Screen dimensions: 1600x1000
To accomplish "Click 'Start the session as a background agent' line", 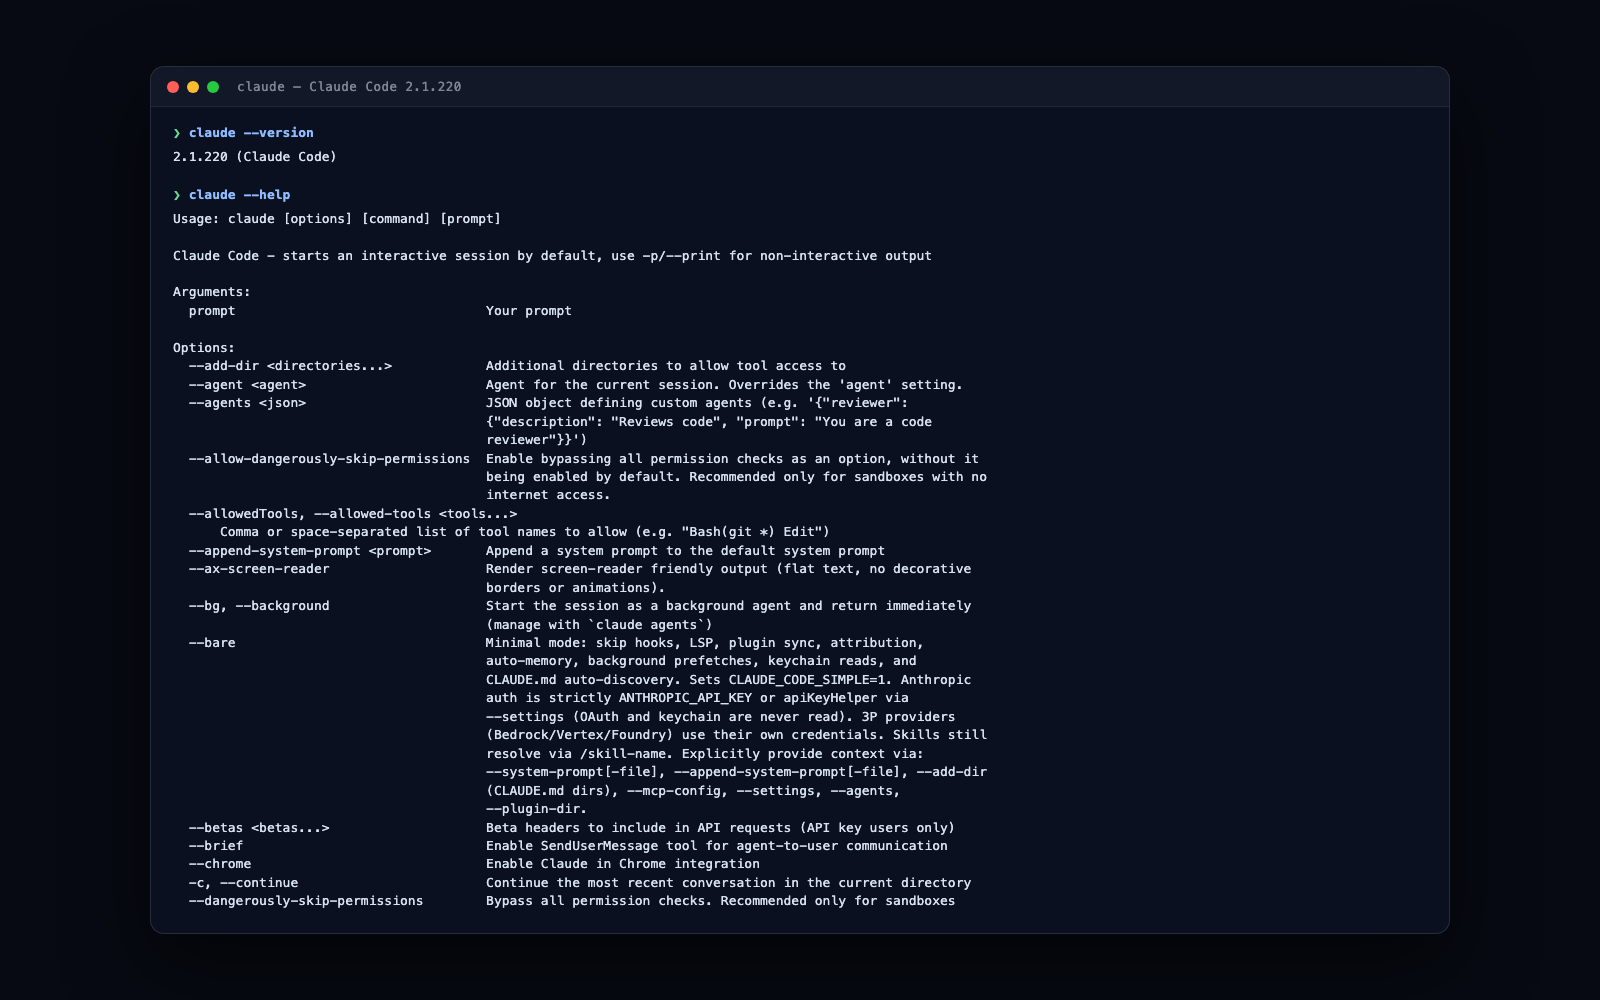I will (728, 606).
